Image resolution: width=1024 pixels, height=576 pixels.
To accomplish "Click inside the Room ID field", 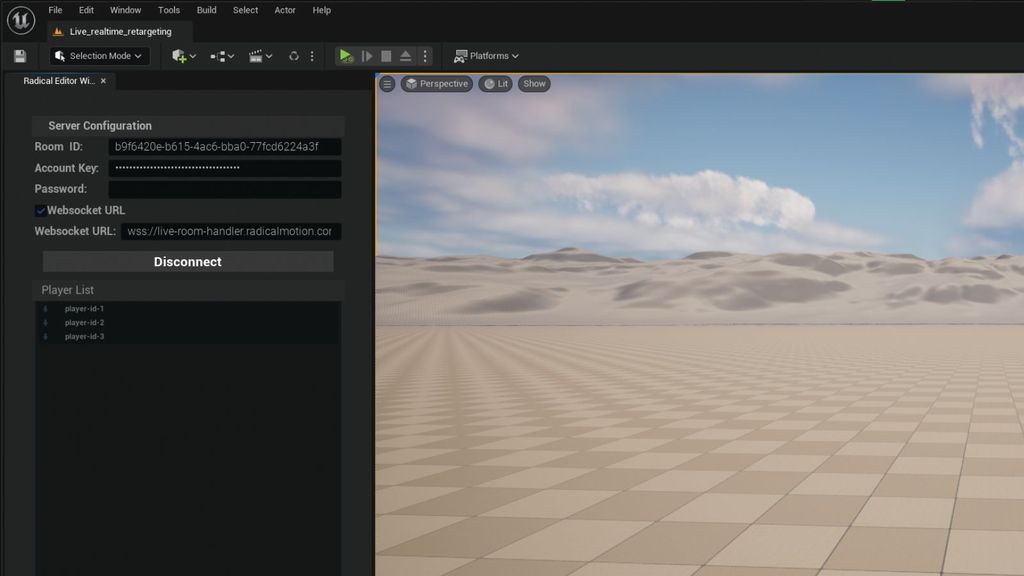I will point(225,146).
